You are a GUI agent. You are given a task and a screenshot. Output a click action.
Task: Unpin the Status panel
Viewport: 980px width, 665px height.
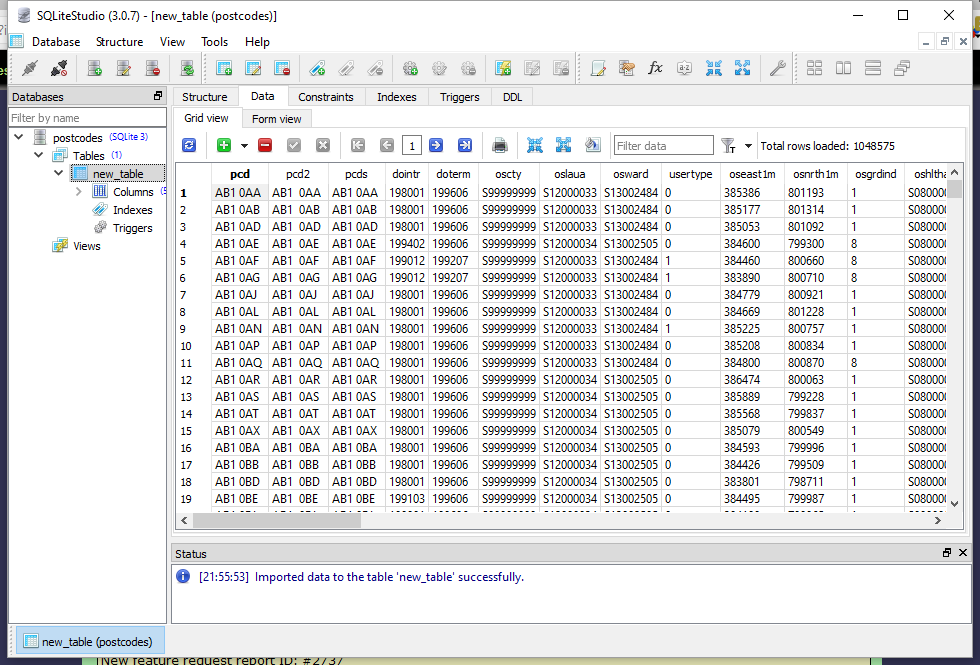(946, 552)
